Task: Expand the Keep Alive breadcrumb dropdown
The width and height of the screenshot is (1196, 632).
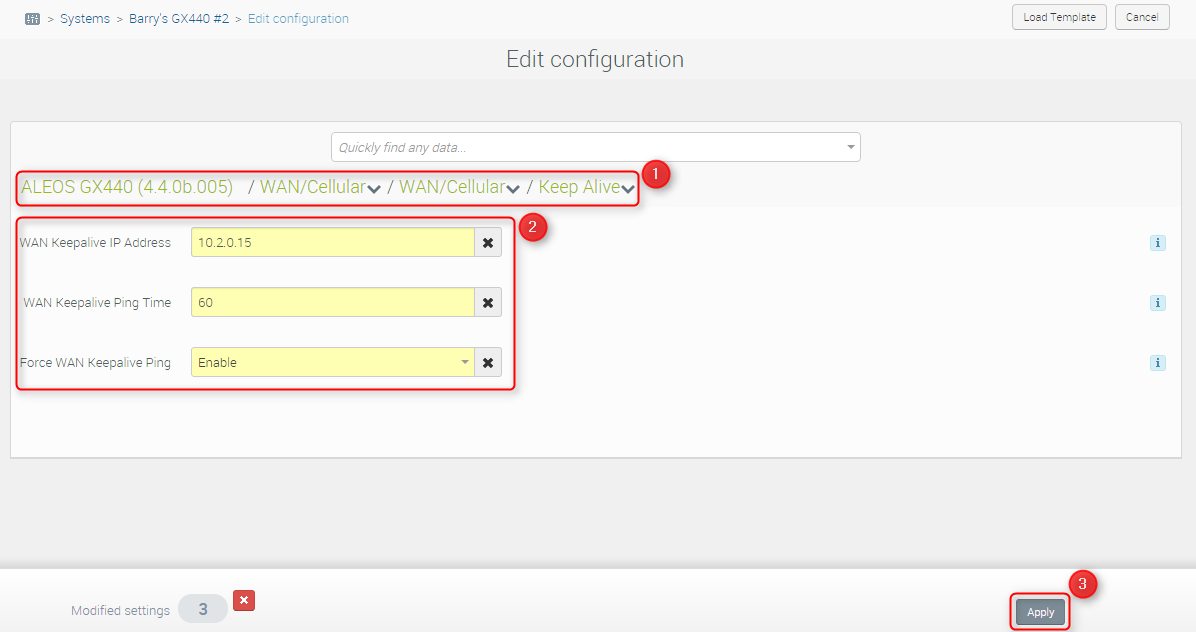Action: pyautogui.click(x=628, y=189)
